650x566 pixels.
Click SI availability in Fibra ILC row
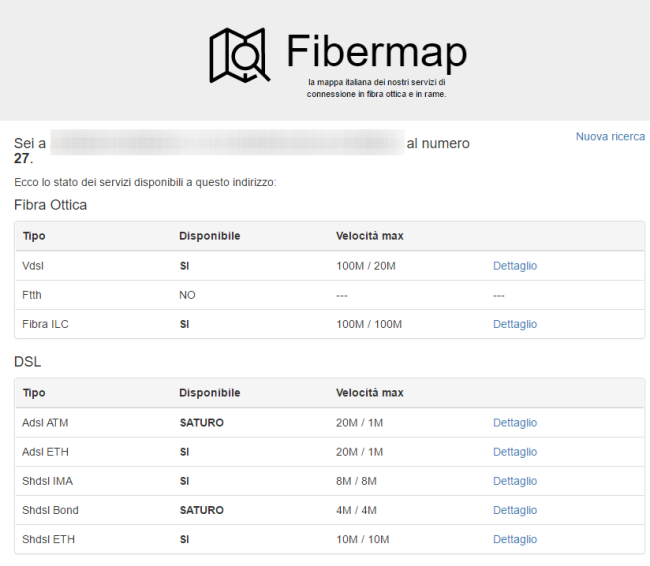[184, 324]
